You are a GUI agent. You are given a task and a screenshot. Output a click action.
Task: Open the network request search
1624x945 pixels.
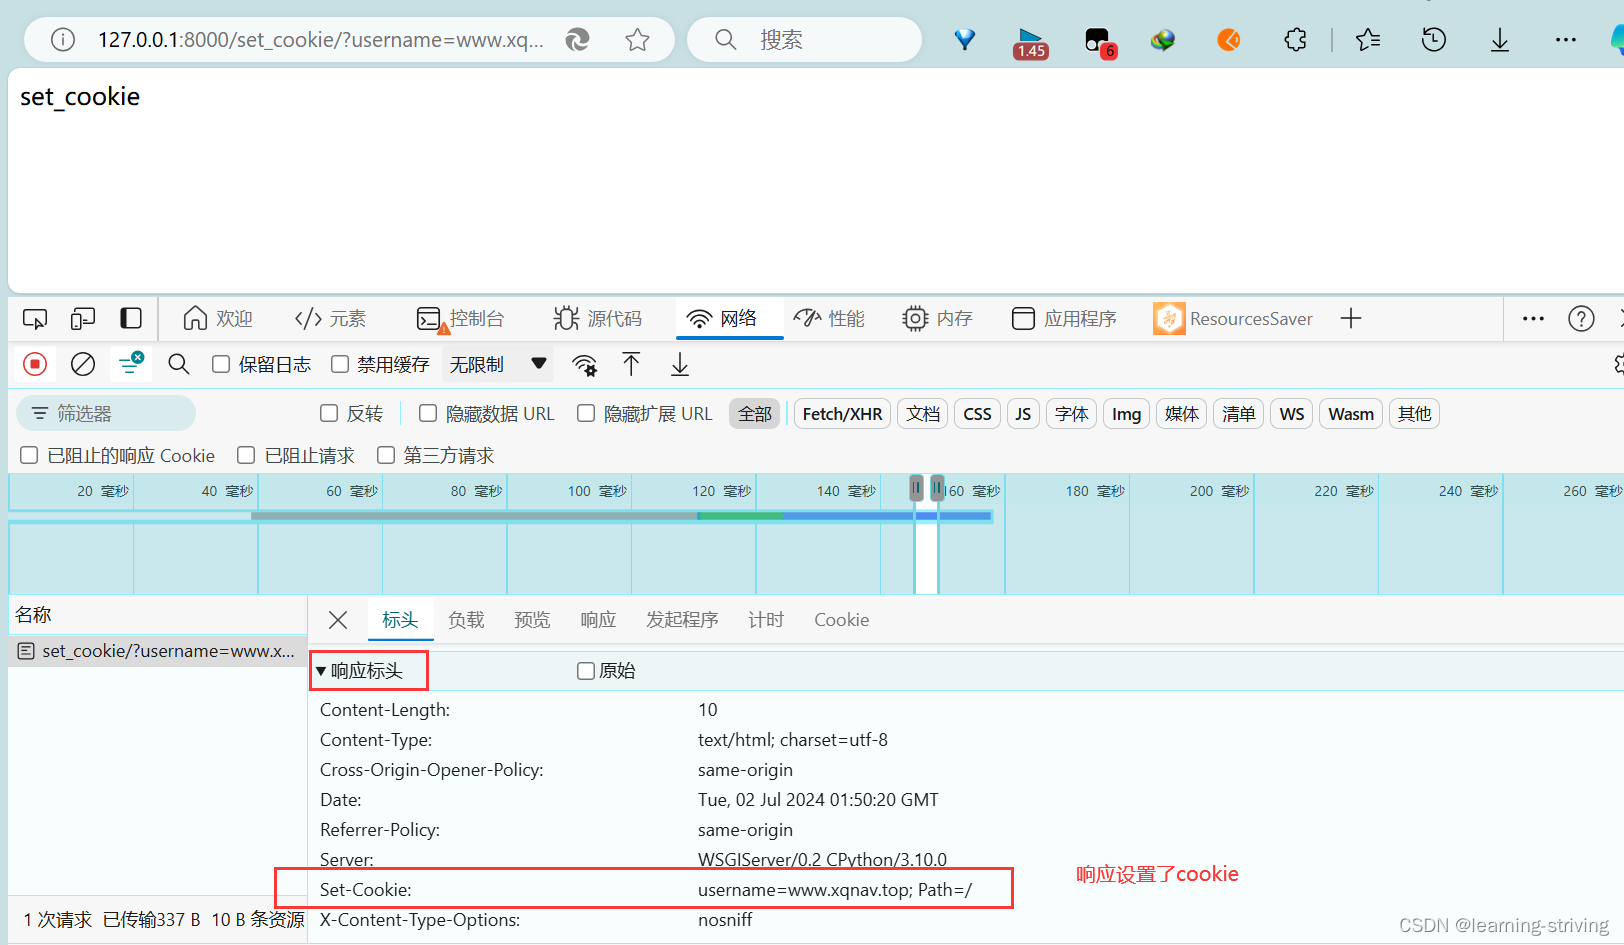click(x=178, y=364)
